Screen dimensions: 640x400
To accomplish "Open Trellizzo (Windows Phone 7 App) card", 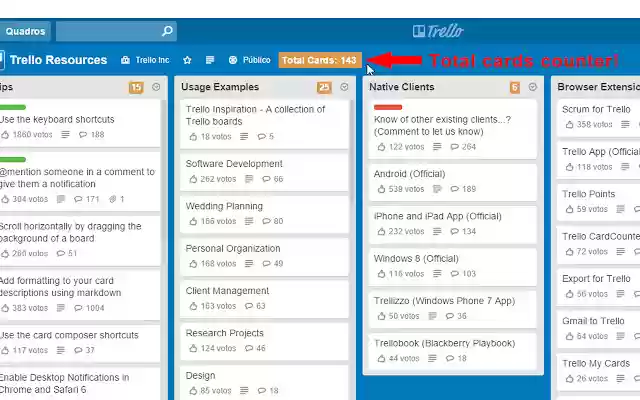I will [452, 309].
